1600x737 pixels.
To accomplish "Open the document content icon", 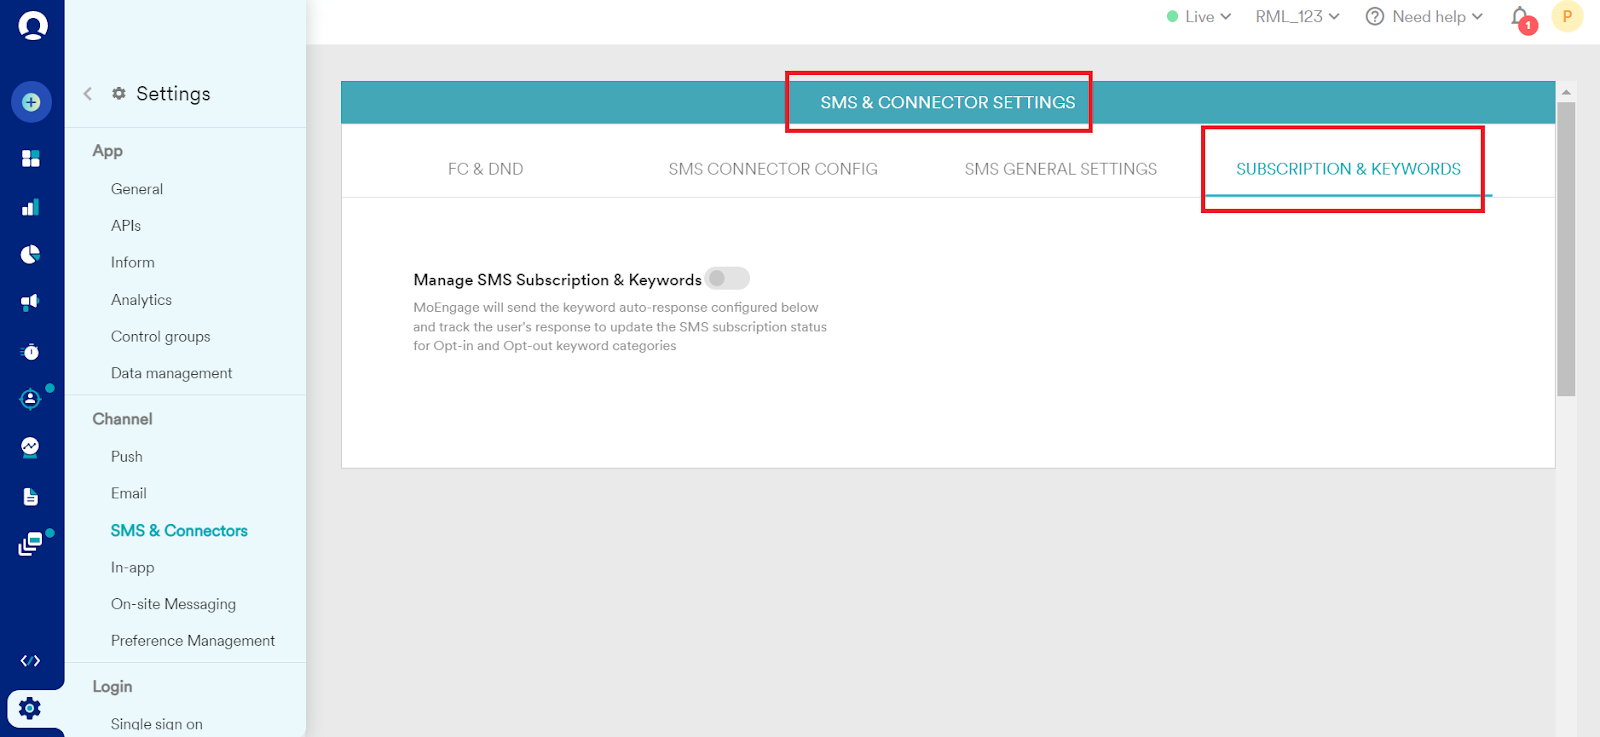I will (31, 497).
